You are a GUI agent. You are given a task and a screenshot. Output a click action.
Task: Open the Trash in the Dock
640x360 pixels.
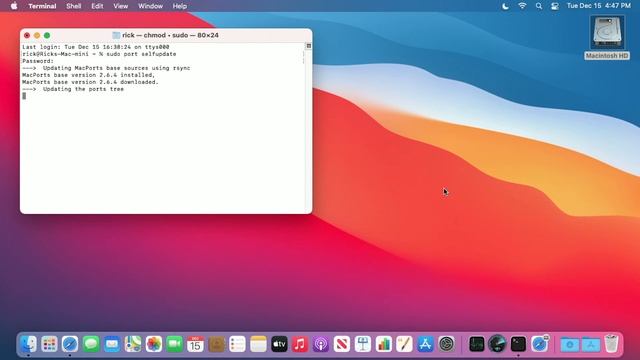611,344
